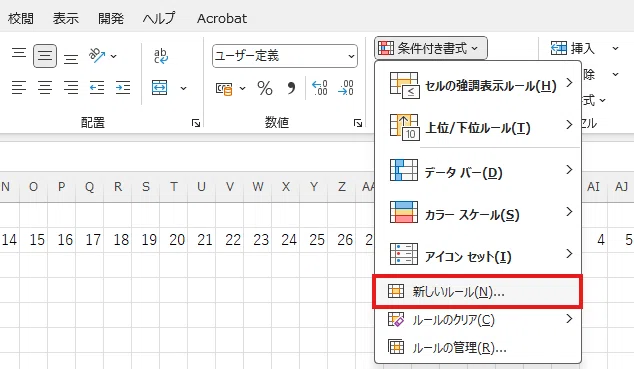Click 挿入 insert cells icon
Viewport: 634px width, 369px height.
[559, 48]
